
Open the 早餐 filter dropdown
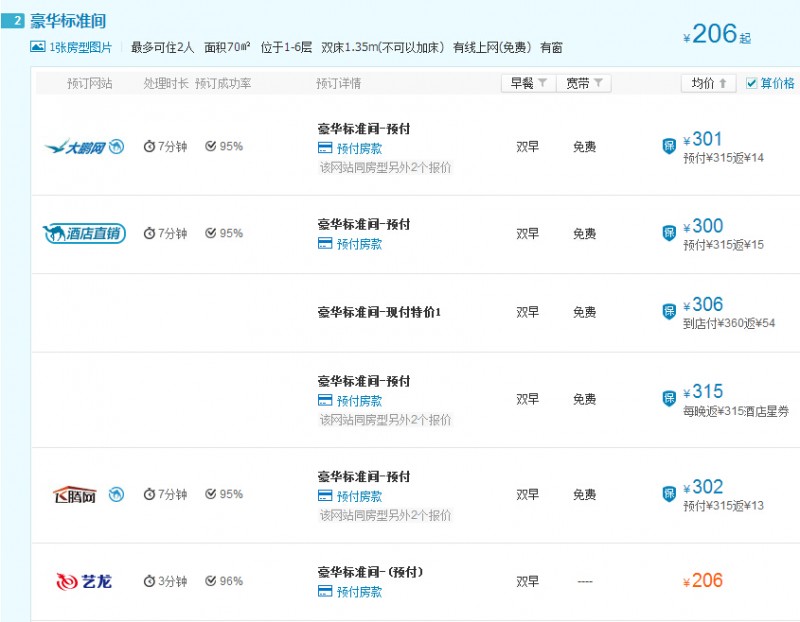click(528, 84)
